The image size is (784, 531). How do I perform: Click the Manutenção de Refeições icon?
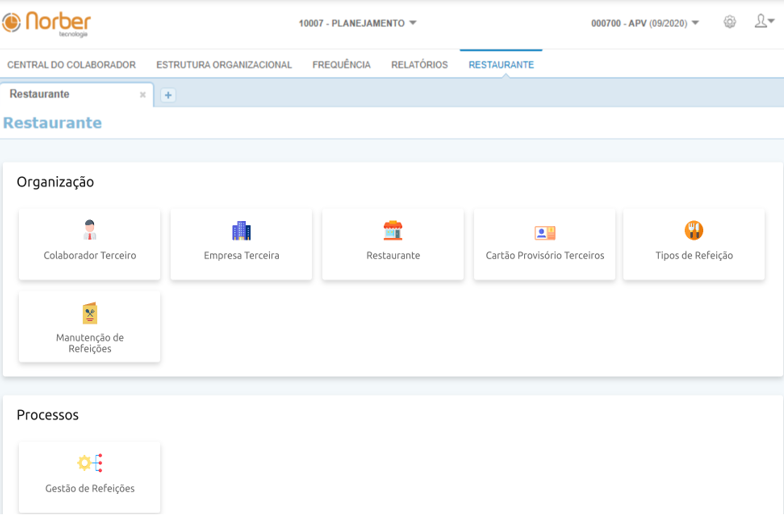click(90, 313)
